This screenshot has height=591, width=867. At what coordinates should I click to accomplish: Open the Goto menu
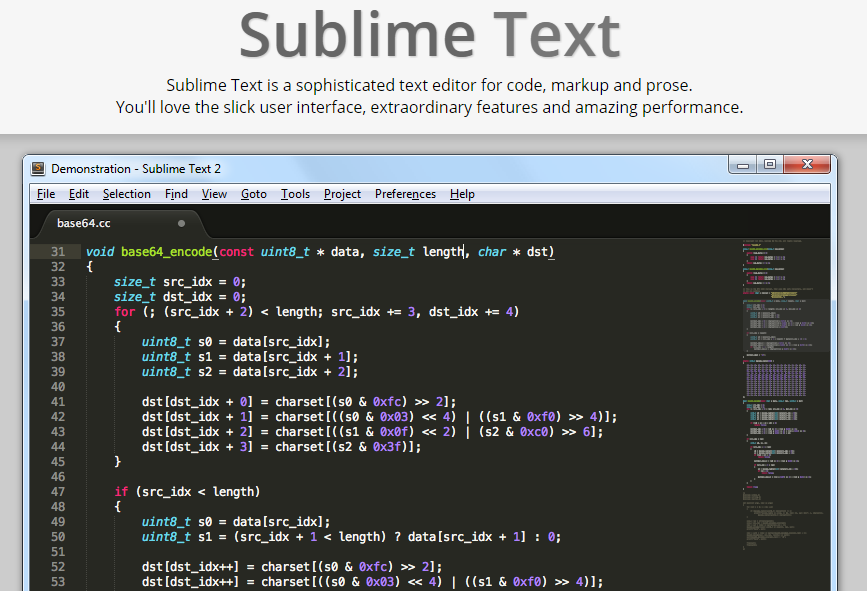pyautogui.click(x=254, y=194)
